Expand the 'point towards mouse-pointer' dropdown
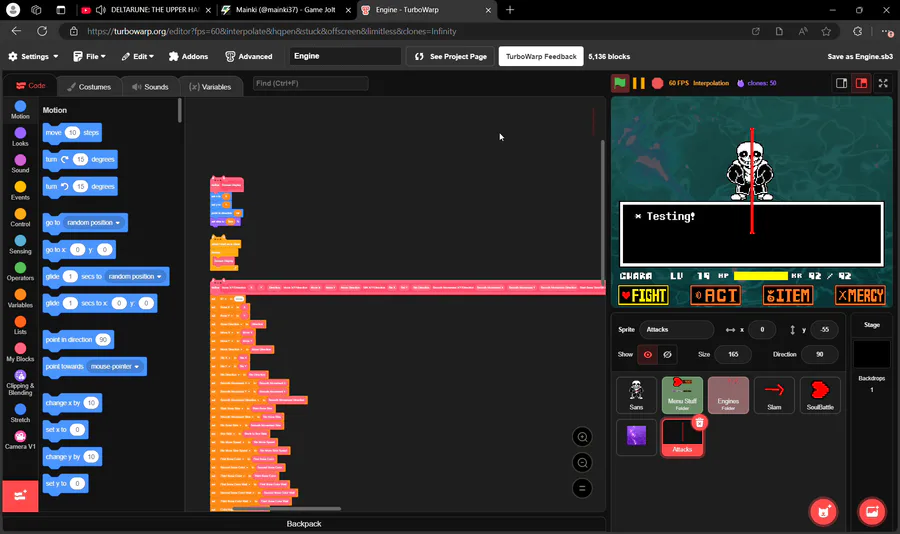Image resolution: width=900 pixels, height=534 pixels. [115, 366]
